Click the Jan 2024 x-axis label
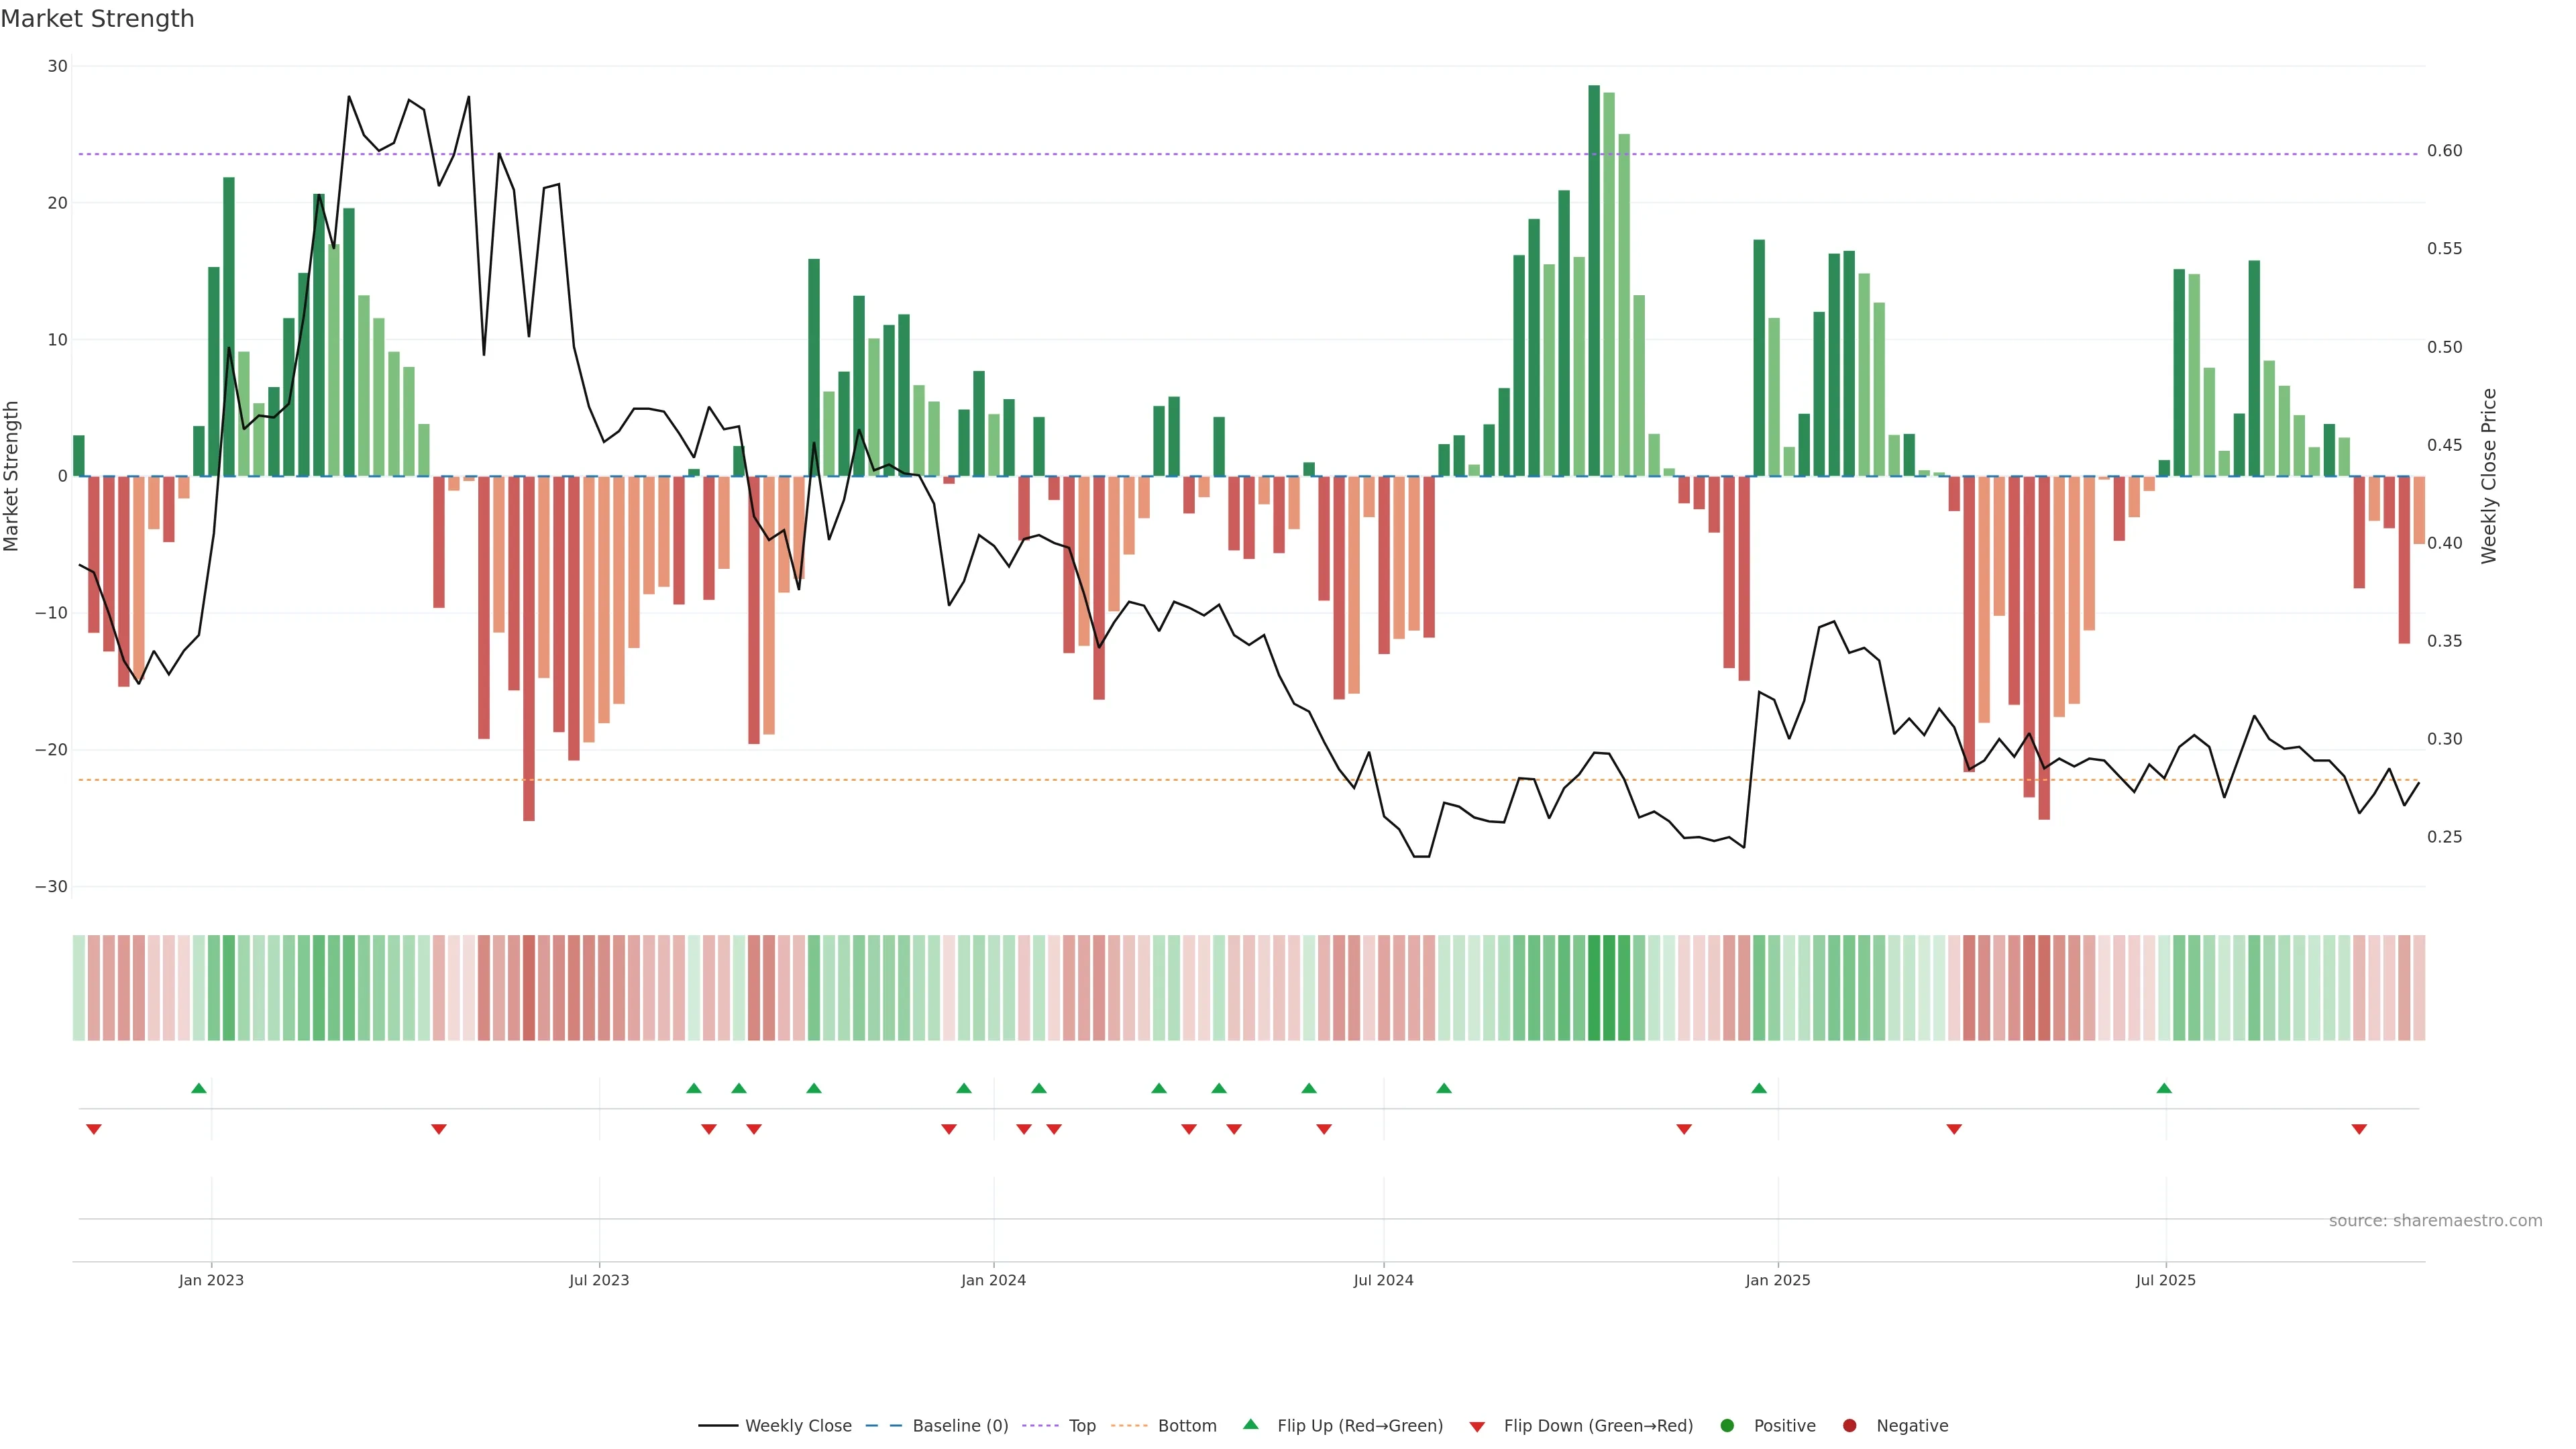 [993, 1280]
